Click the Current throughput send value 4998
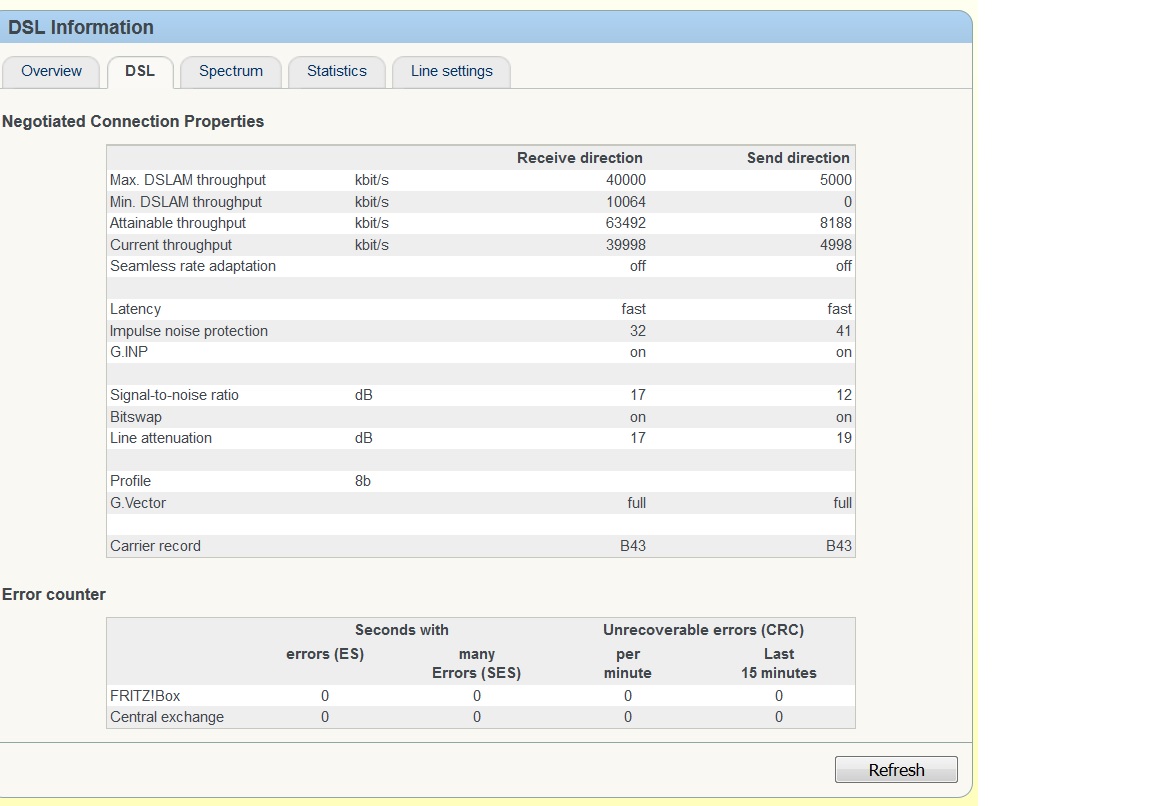The image size is (1152, 806). pyautogui.click(x=835, y=245)
